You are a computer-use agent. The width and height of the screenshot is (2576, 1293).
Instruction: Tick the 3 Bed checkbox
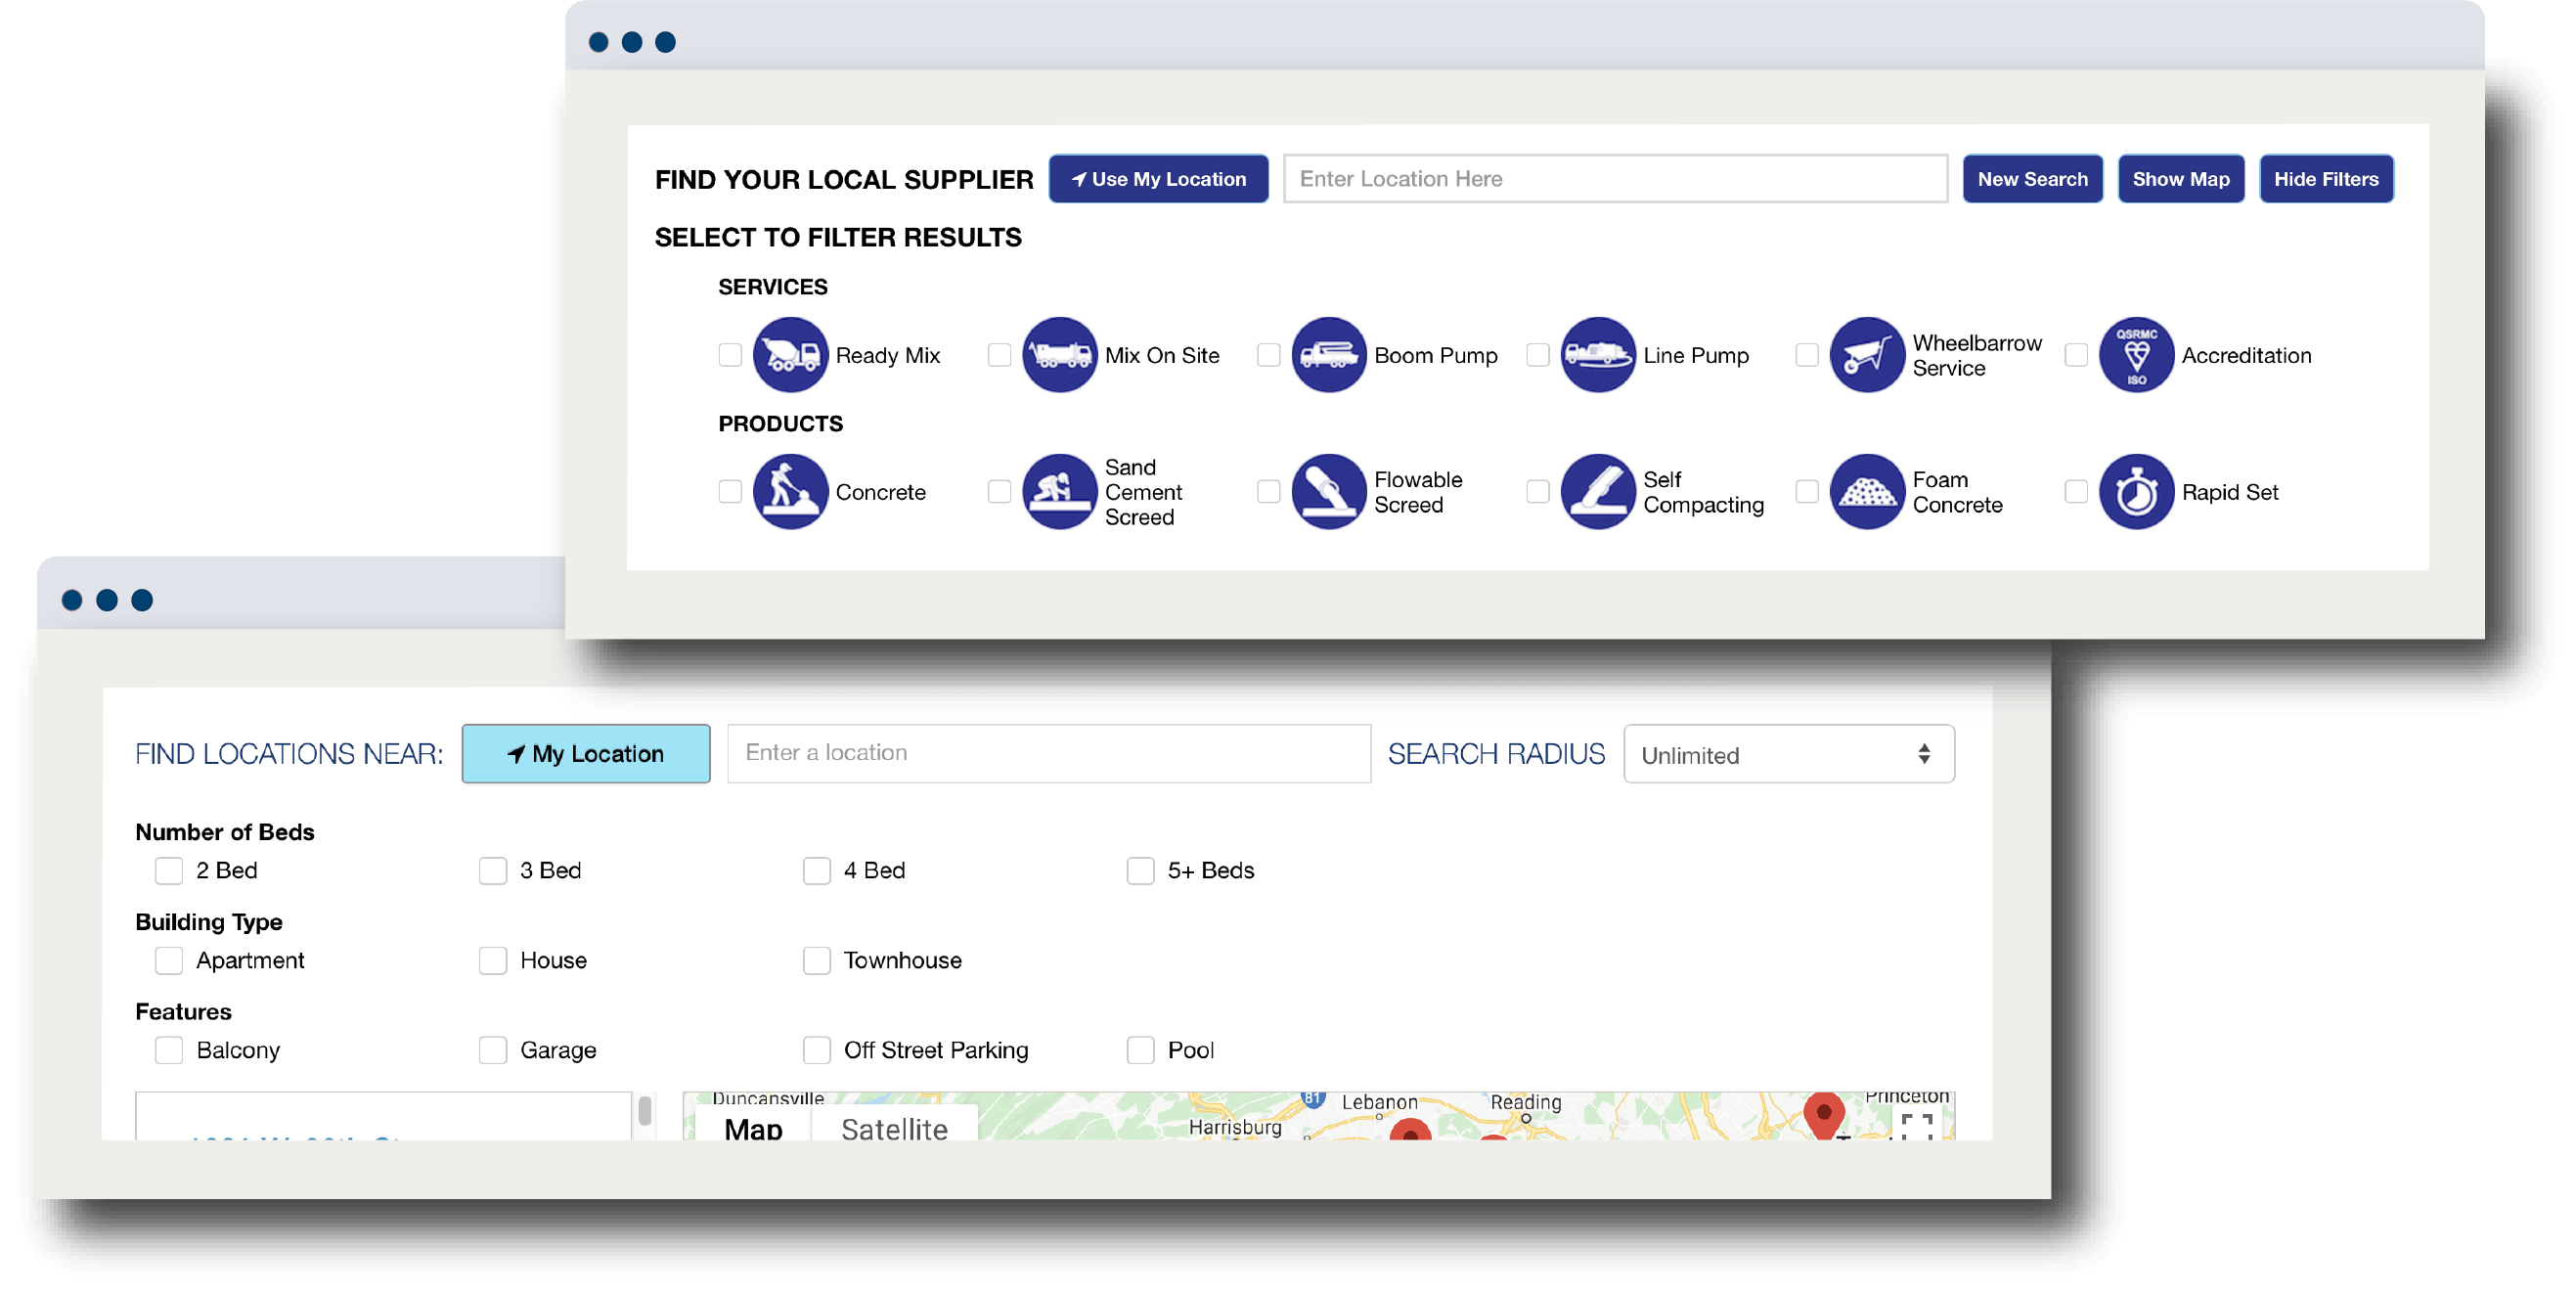(x=493, y=870)
